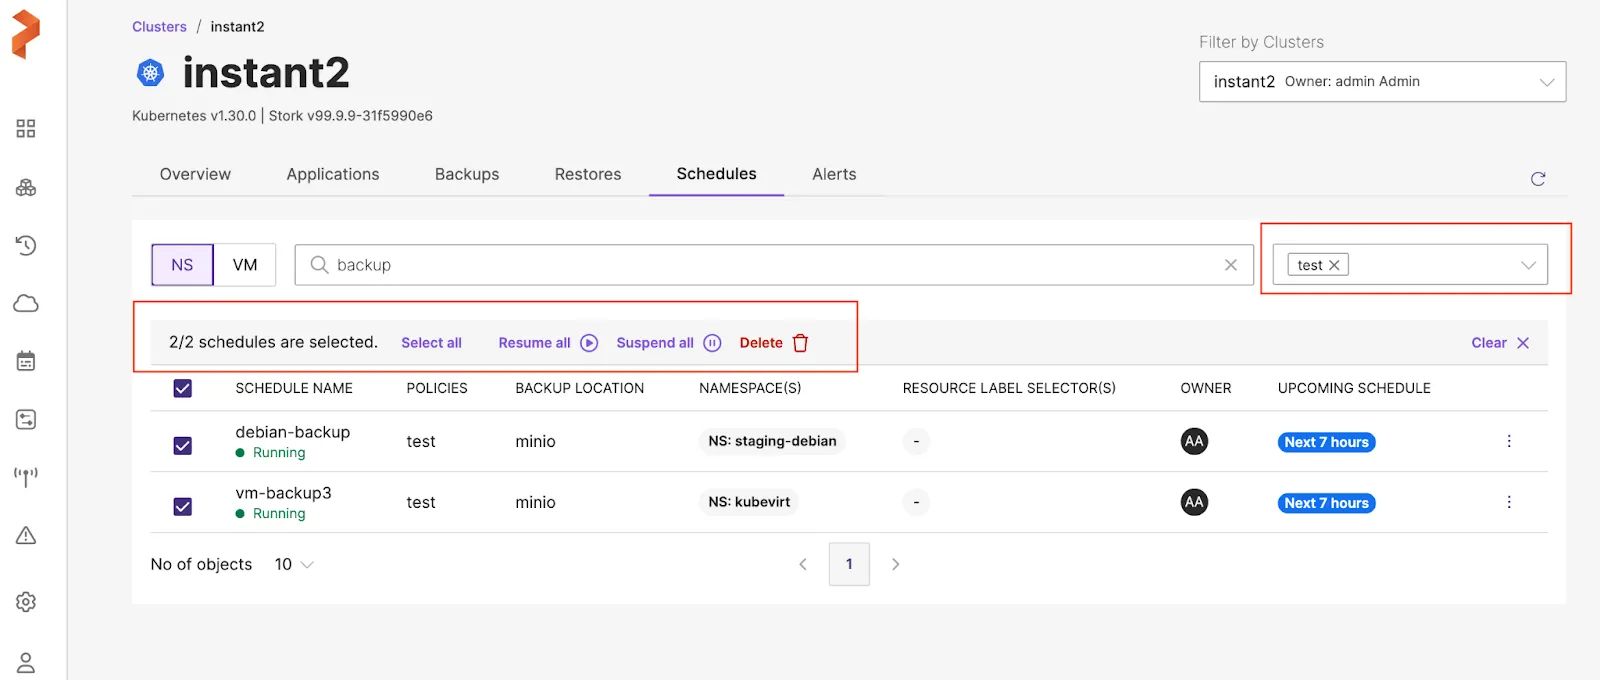Open the cloud settings icon in sidebar
The width and height of the screenshot is (1600, 680).
tap(26, 303)
